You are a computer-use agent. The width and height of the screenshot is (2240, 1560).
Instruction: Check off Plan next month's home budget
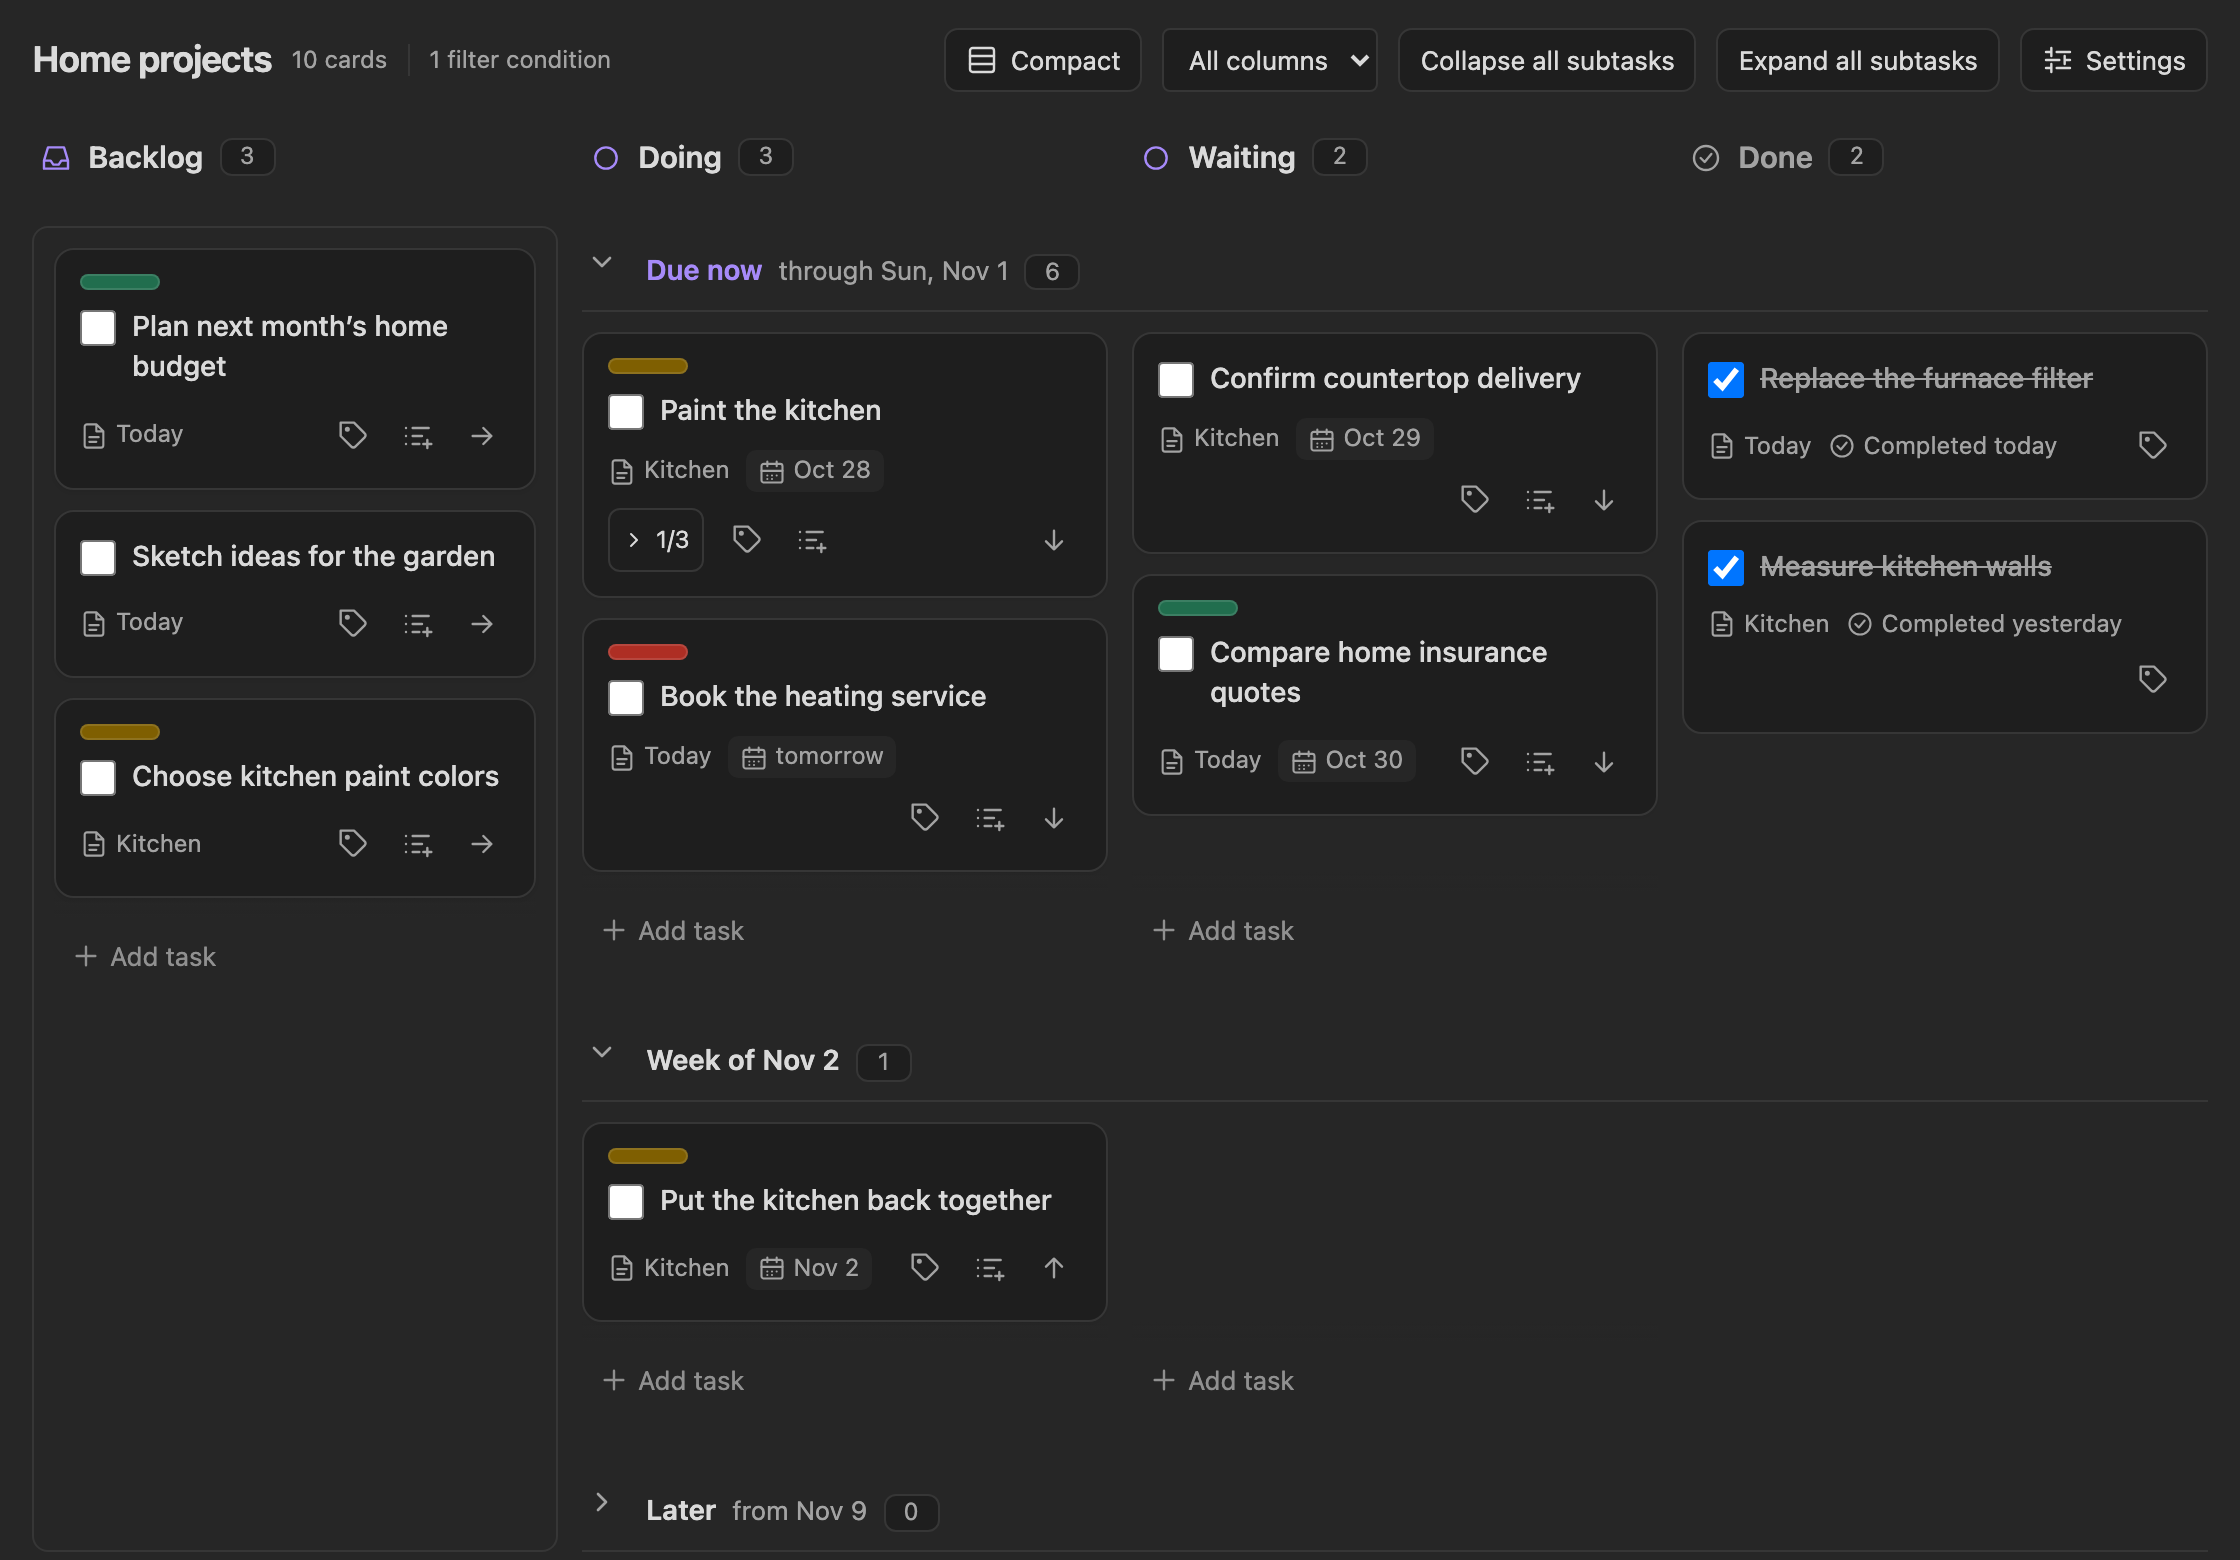98,327
